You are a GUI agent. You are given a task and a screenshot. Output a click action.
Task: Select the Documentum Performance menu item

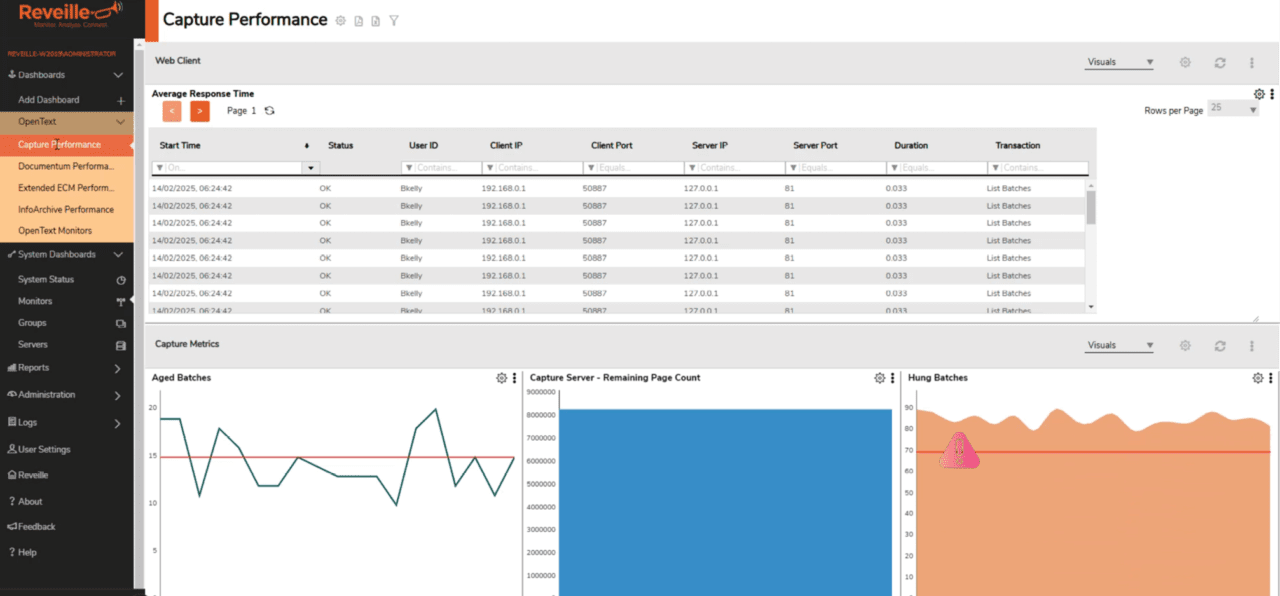coord(65,166)
